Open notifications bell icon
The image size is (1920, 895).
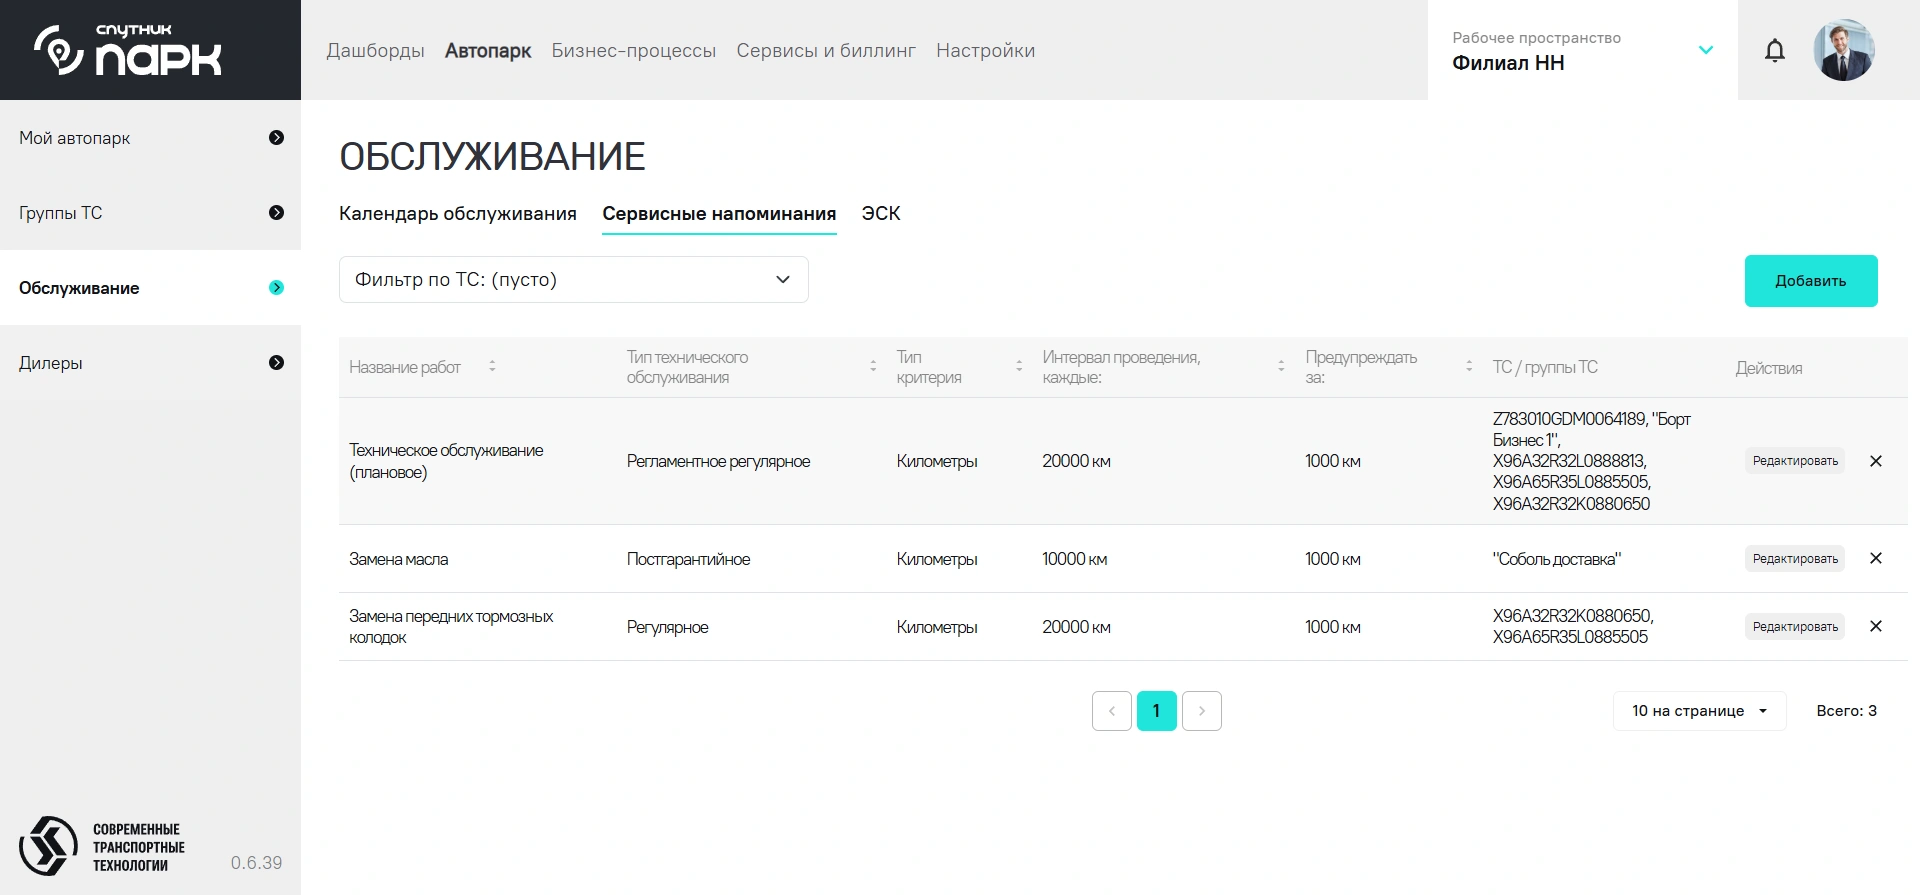tap(1774, 51)
